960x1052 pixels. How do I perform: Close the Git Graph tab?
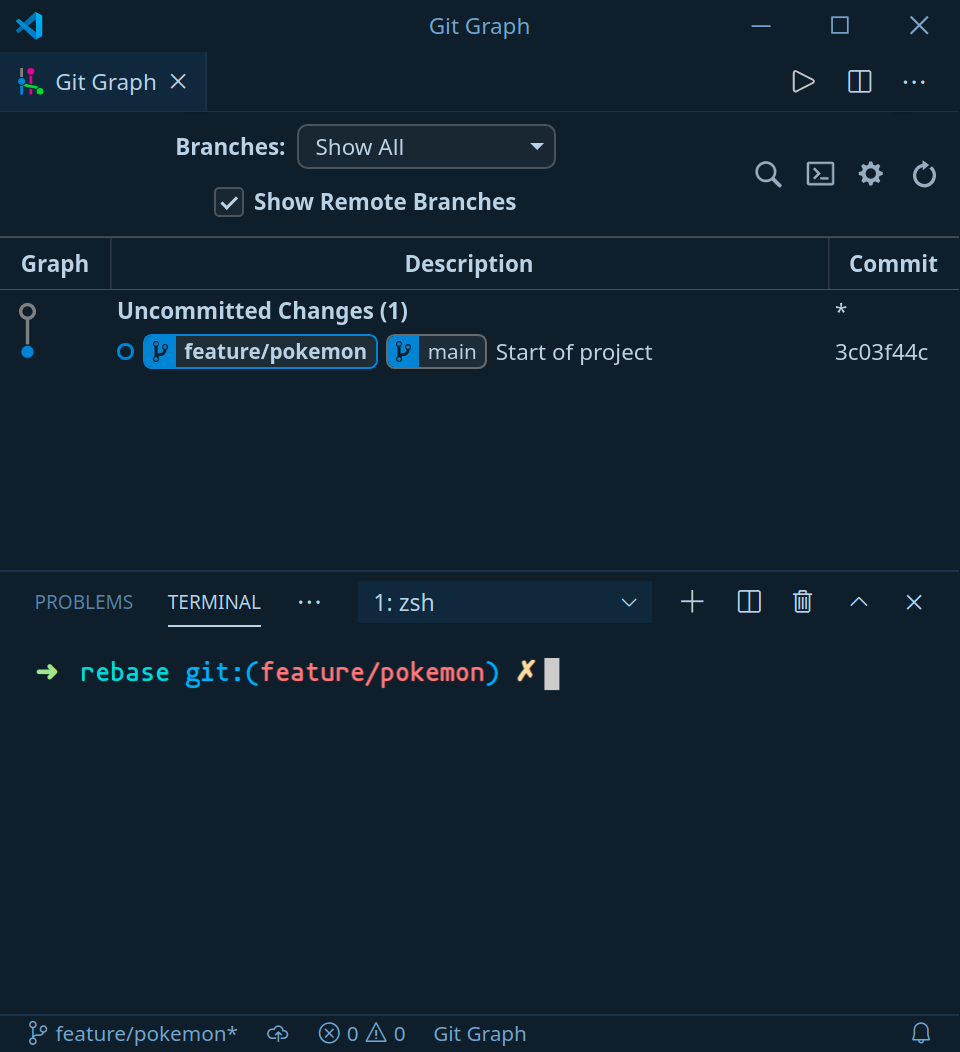tap(178, 82)
